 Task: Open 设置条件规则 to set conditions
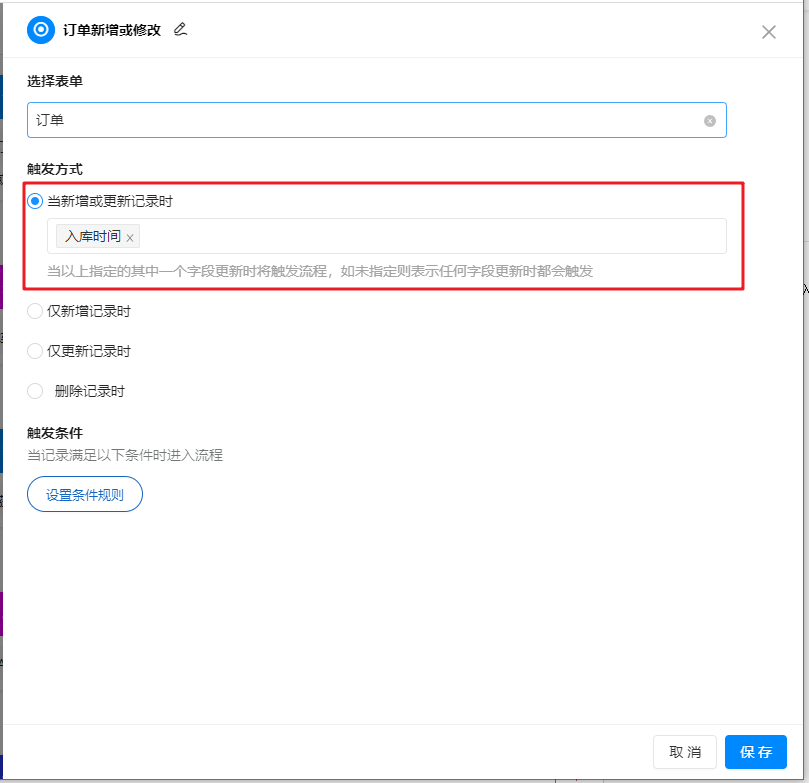85,494
